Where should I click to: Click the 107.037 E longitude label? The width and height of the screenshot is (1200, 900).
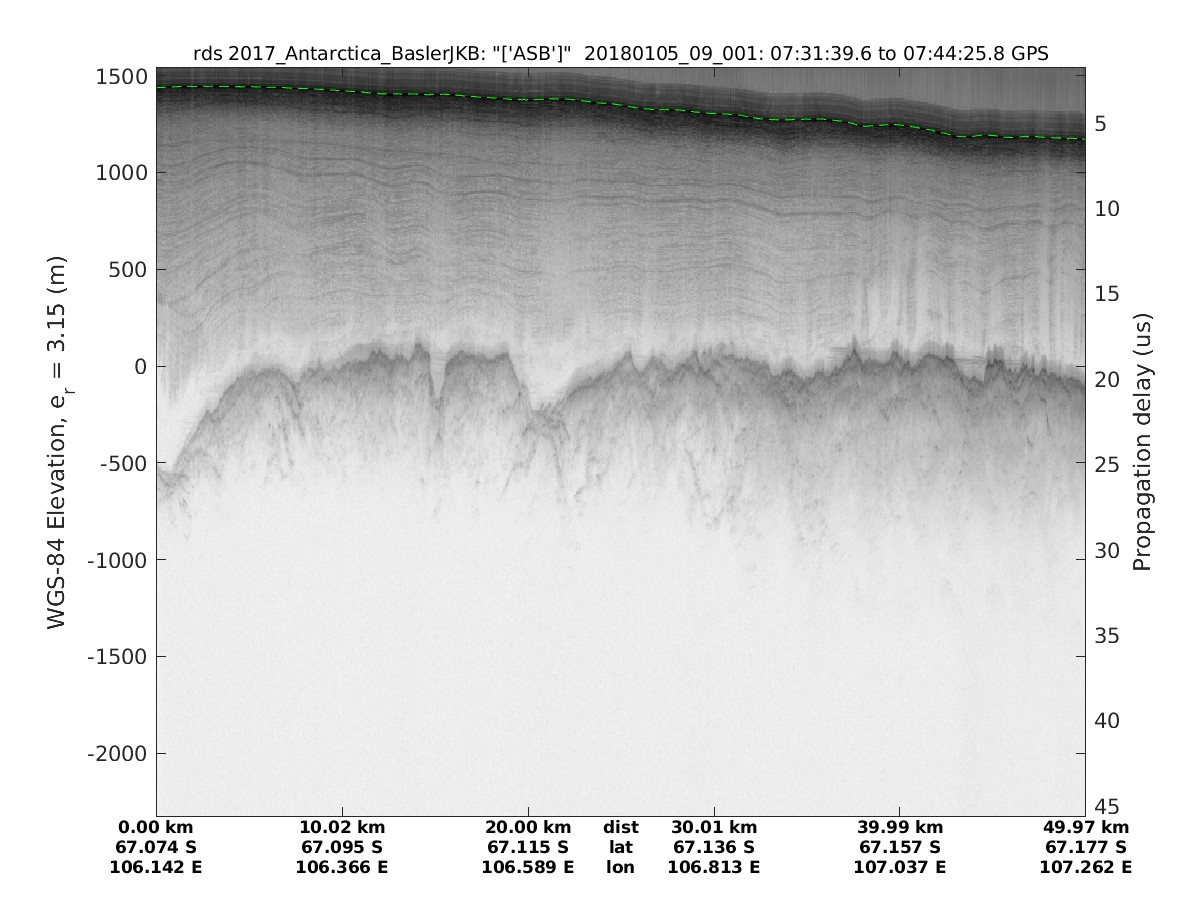click(x=900, y=867)
